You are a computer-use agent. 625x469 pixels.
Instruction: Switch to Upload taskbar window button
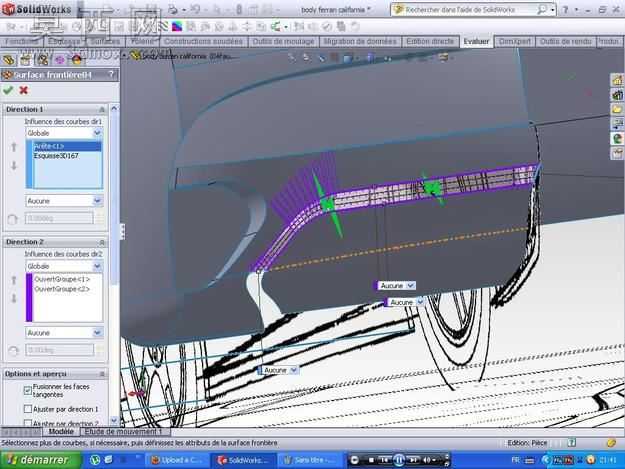coord(177,460)
